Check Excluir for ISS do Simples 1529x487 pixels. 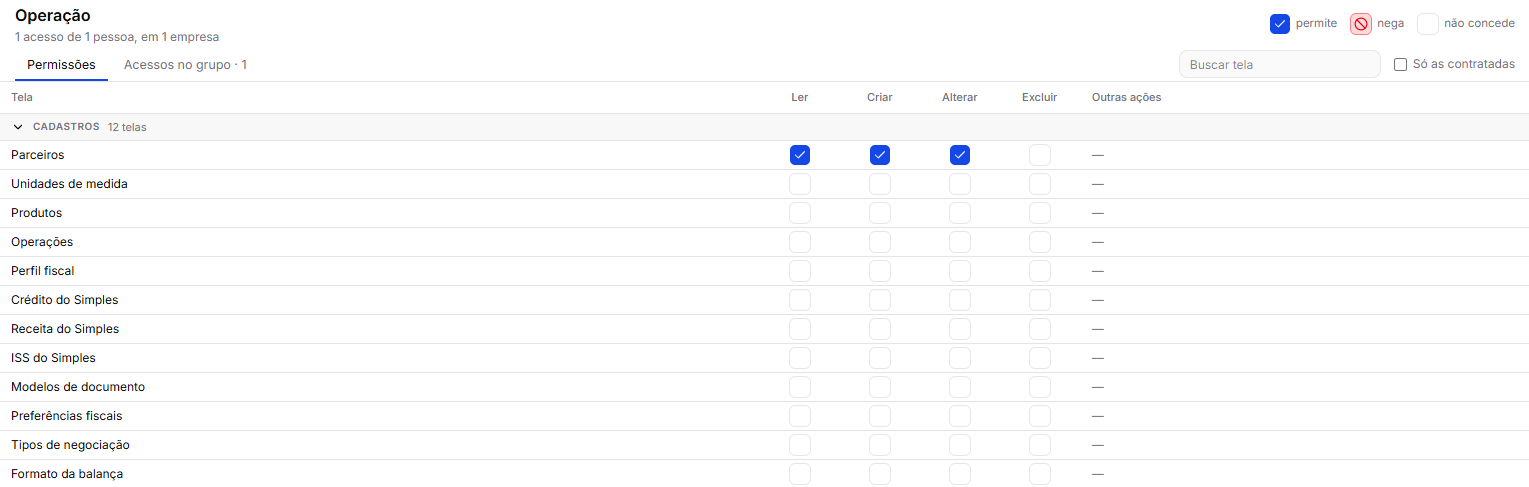click(1040, 358)
